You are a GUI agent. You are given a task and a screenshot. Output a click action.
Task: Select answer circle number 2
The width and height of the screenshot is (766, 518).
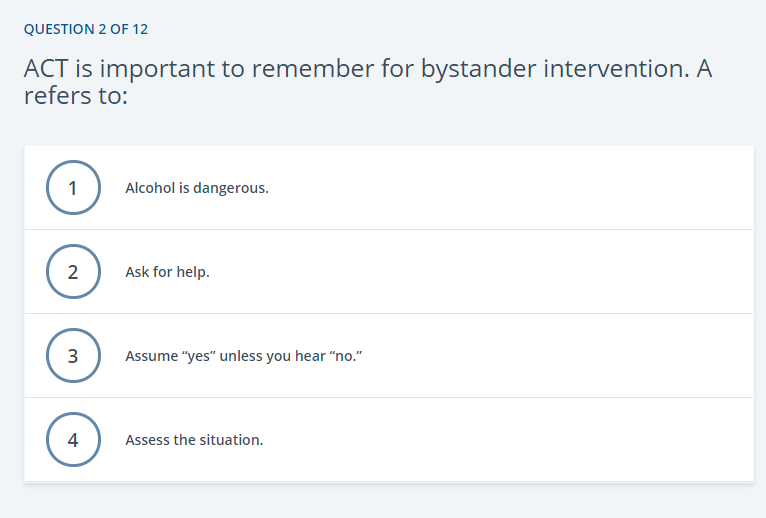pos(73,272)
